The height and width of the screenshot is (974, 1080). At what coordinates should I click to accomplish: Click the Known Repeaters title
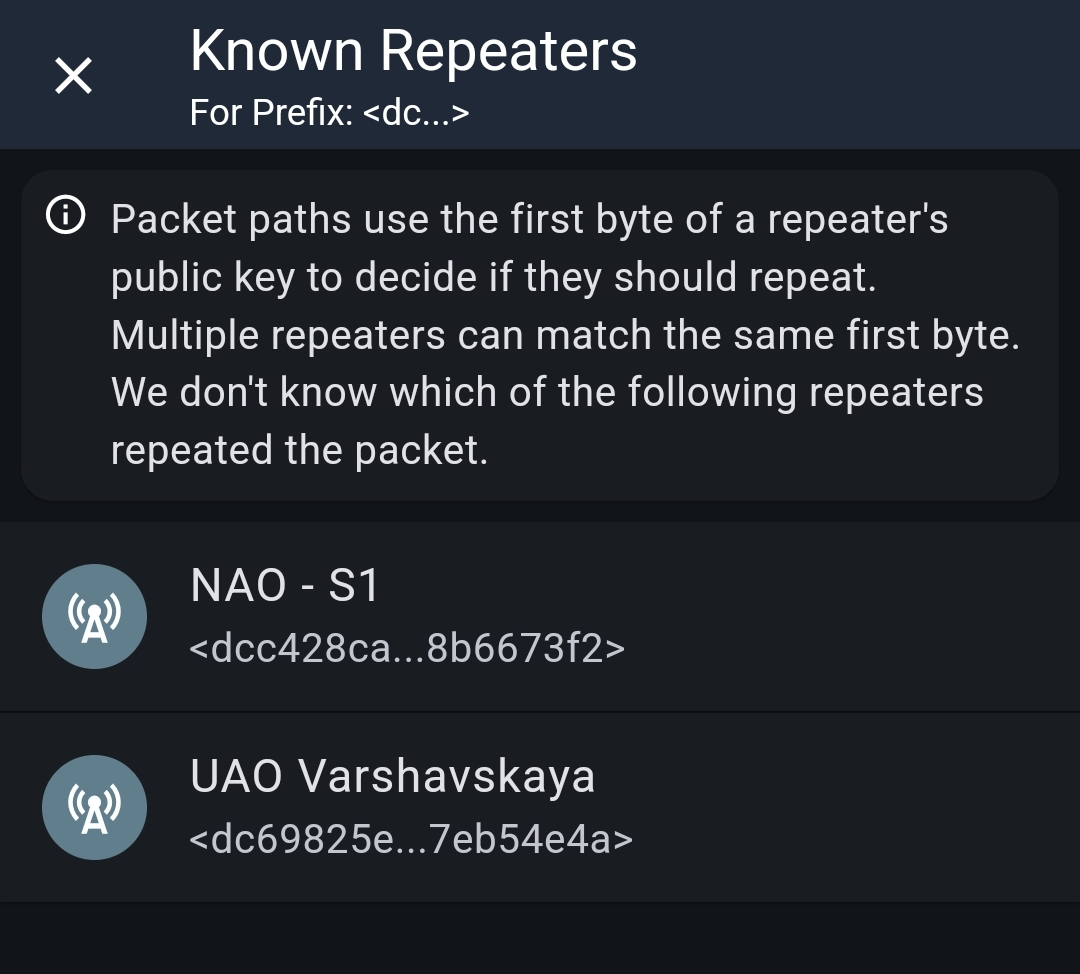(413, 50)
